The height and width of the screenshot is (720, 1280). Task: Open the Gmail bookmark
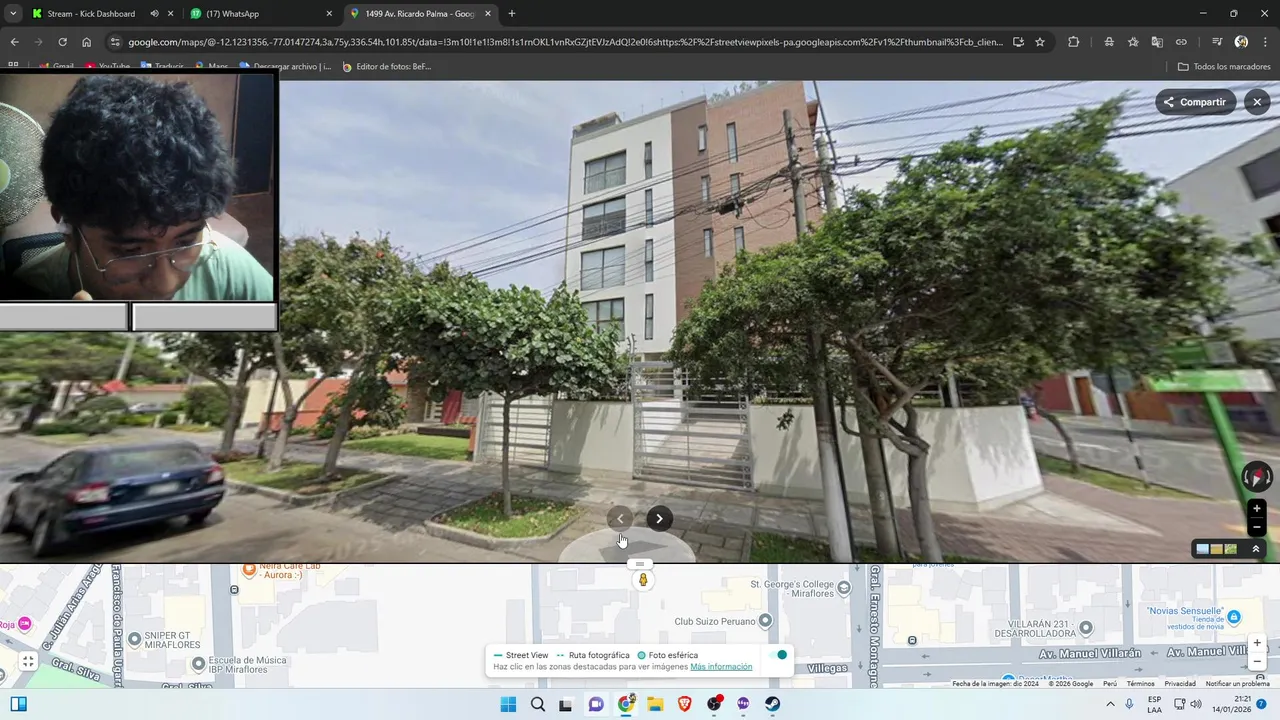coord(56,67)
